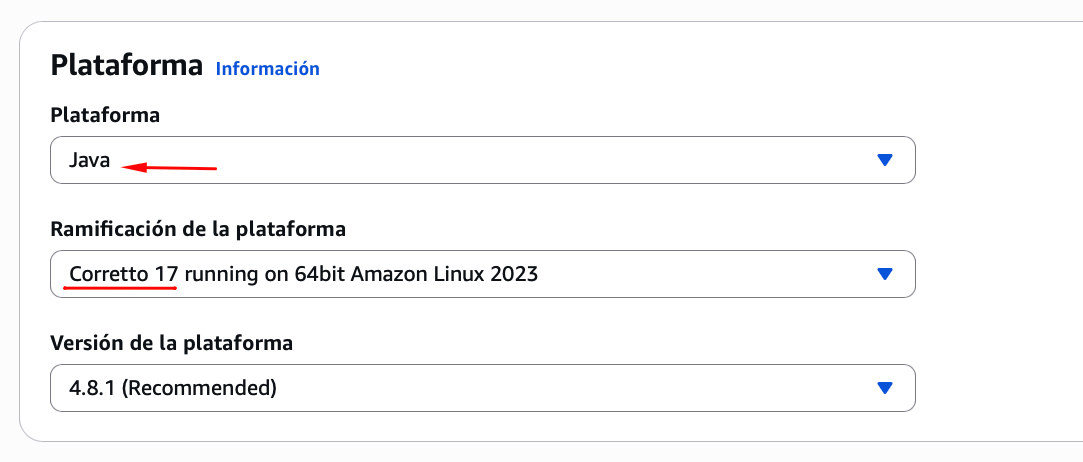Click the blue arrow in the Corretto 17 dropdown
Screen dimensions: 1083x462
[x=883, y=274]
